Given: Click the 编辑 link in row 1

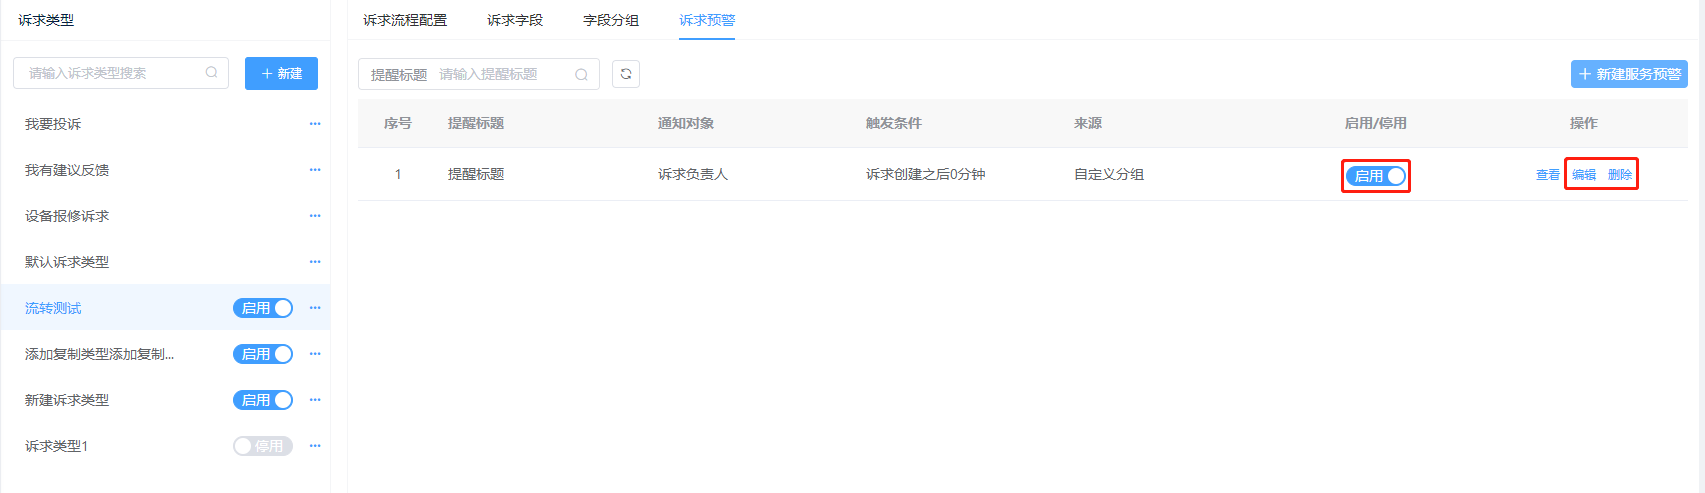Looking at the screenshot, I should [x=1584, y=175].
